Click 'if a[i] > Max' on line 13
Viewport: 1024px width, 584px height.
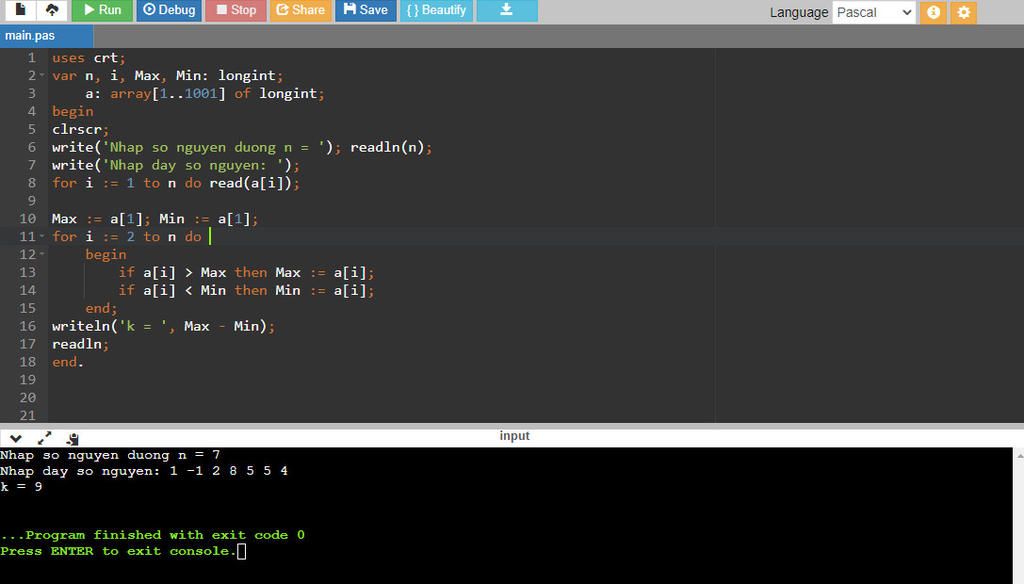[x=172, y=272]
